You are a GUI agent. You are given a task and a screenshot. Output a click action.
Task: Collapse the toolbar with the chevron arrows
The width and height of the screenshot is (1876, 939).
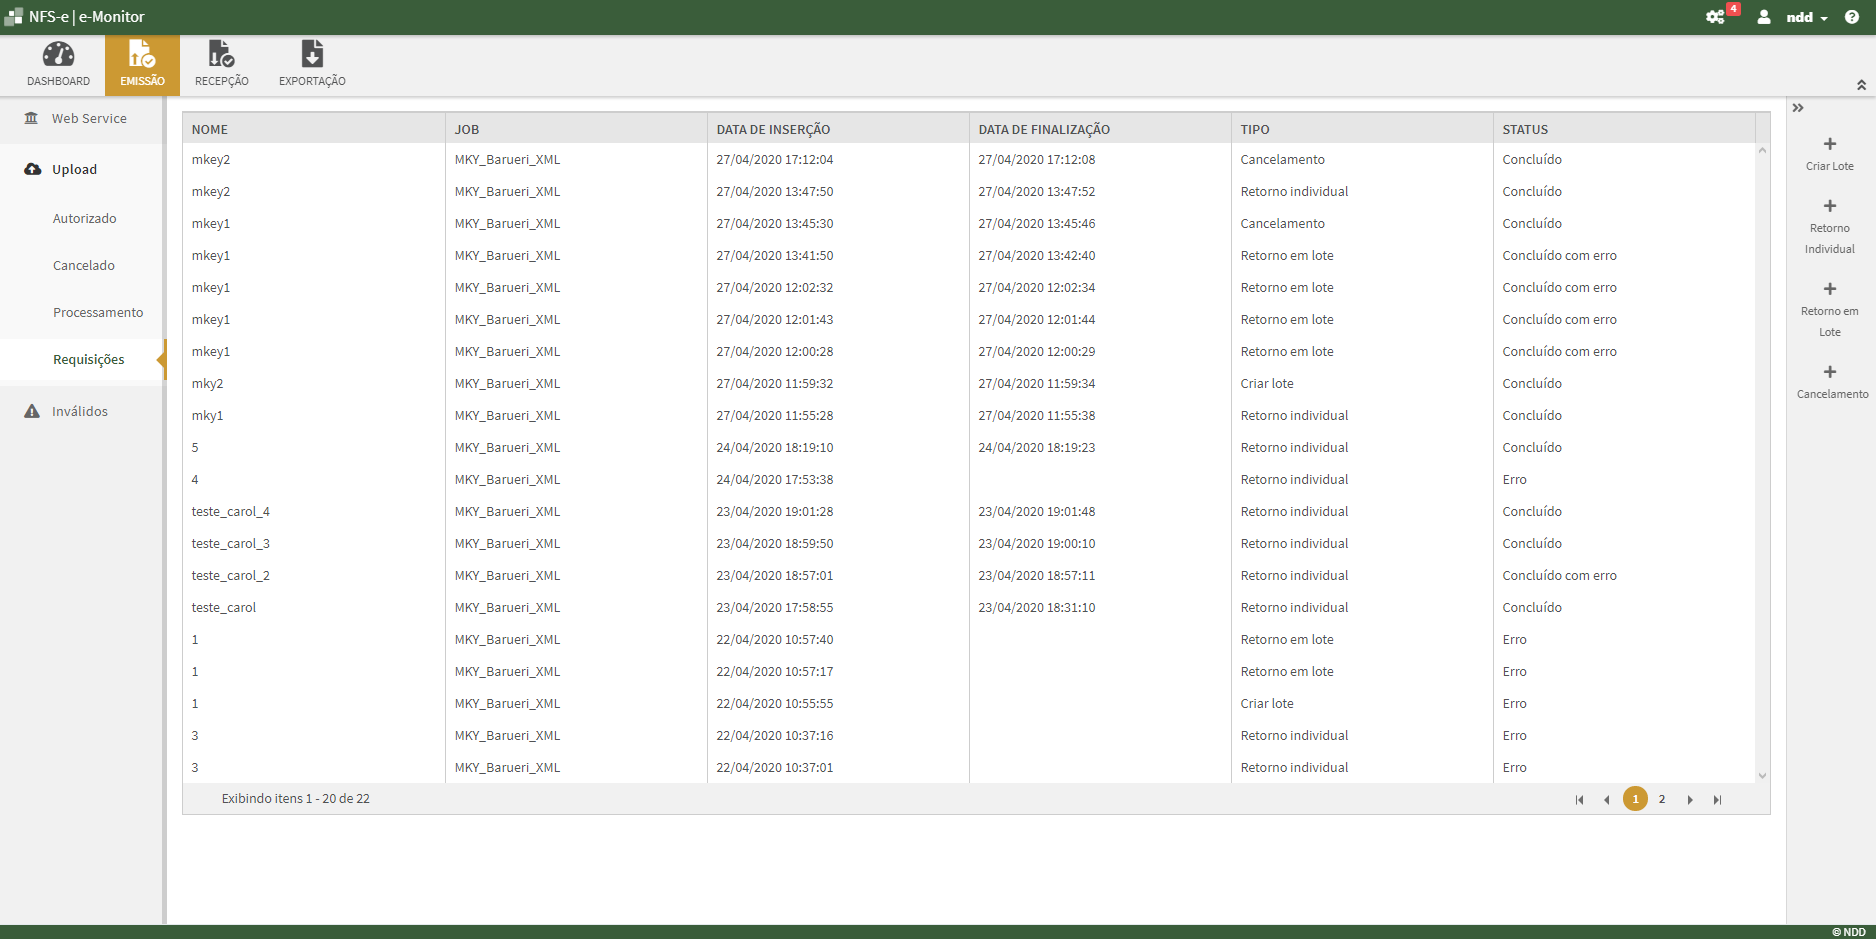point(1862,86)
